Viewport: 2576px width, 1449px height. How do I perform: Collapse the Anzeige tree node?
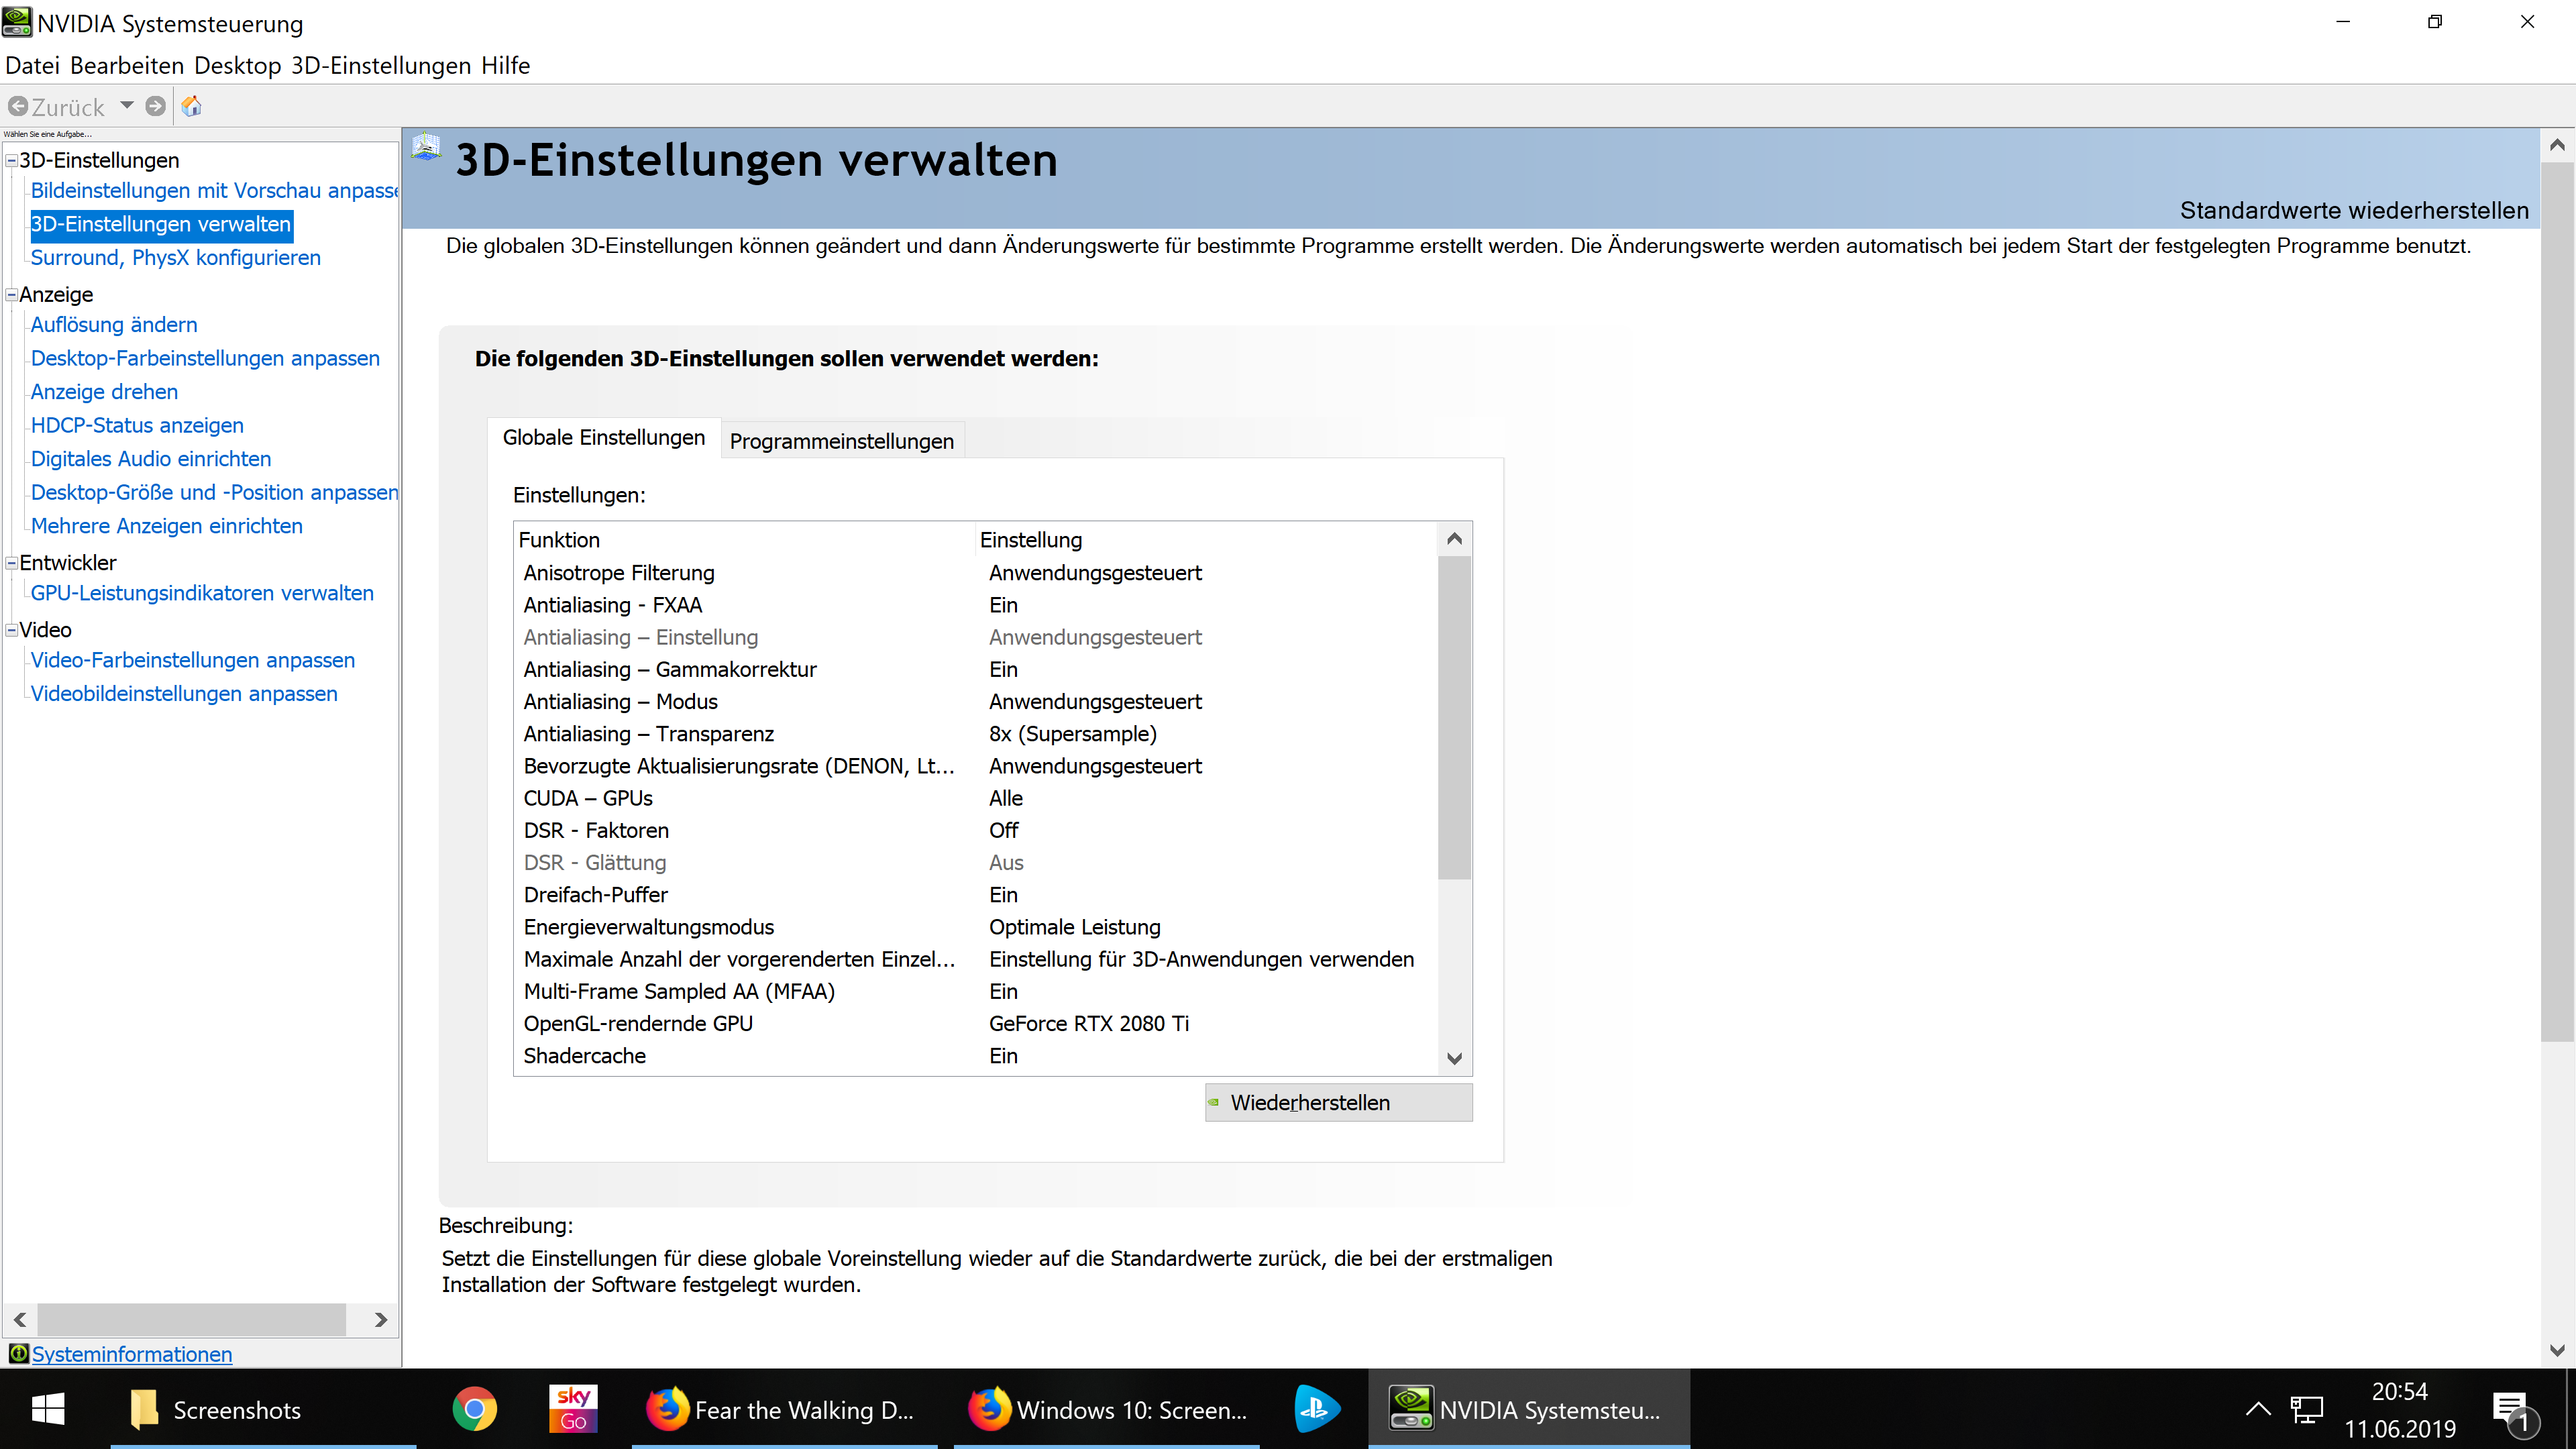tap(12, 294)
